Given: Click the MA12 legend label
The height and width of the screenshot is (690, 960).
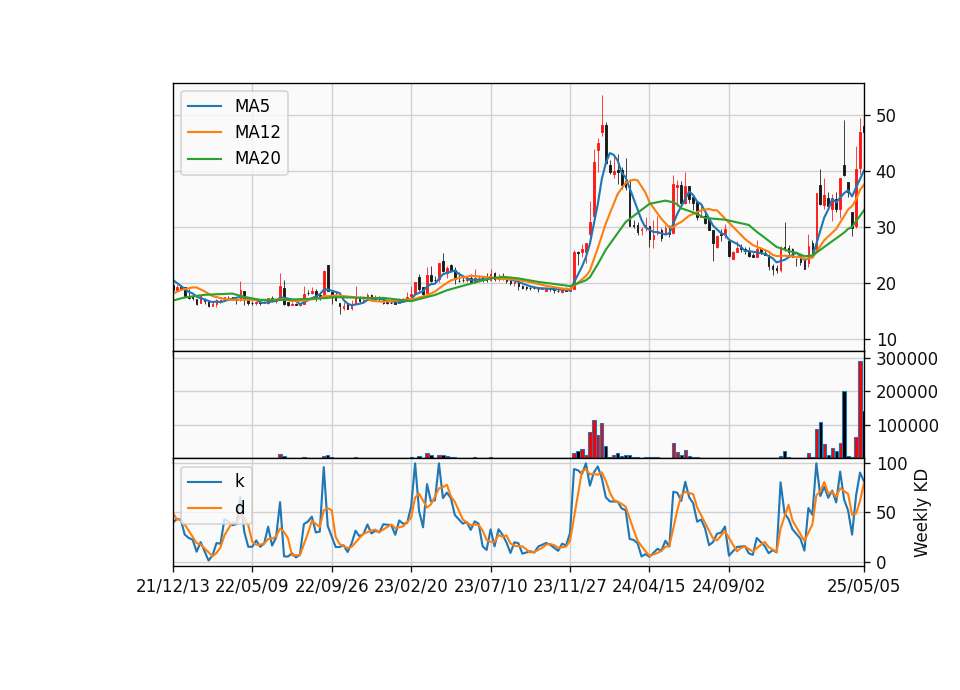Looking at the screenshot, I should pos(257,132).
